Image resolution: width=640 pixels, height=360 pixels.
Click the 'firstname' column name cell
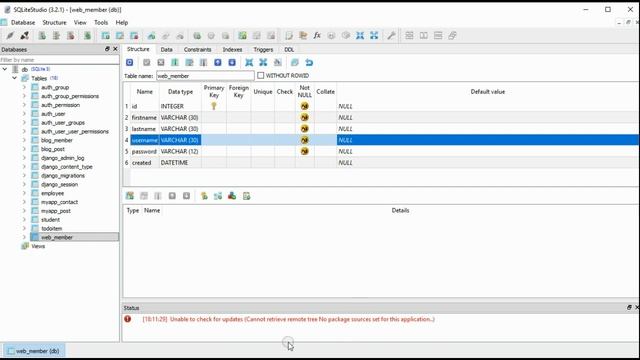[144, 118]
